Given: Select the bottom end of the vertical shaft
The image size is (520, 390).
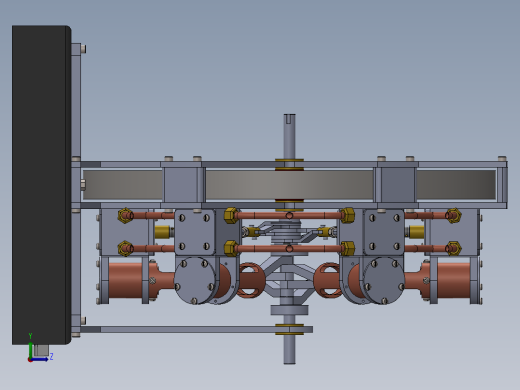Looking at the screenshot, I should coord(289,350).
